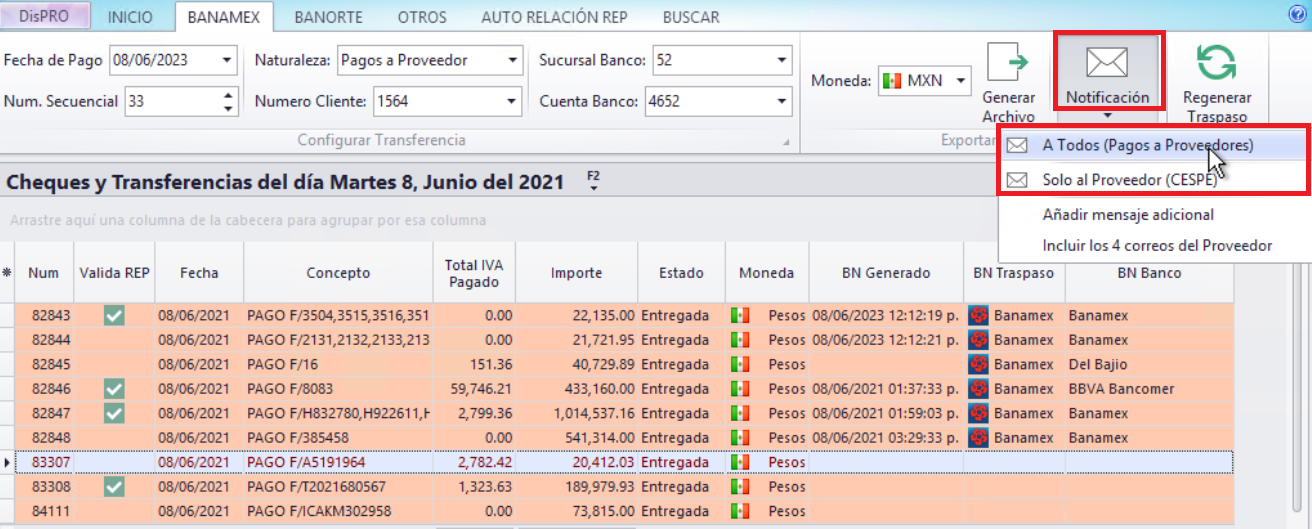The width and height of the screenshot is (1312, 529).
Task: Open the Moneda MXN currency dropdown
Action: (x=961, y=81)
